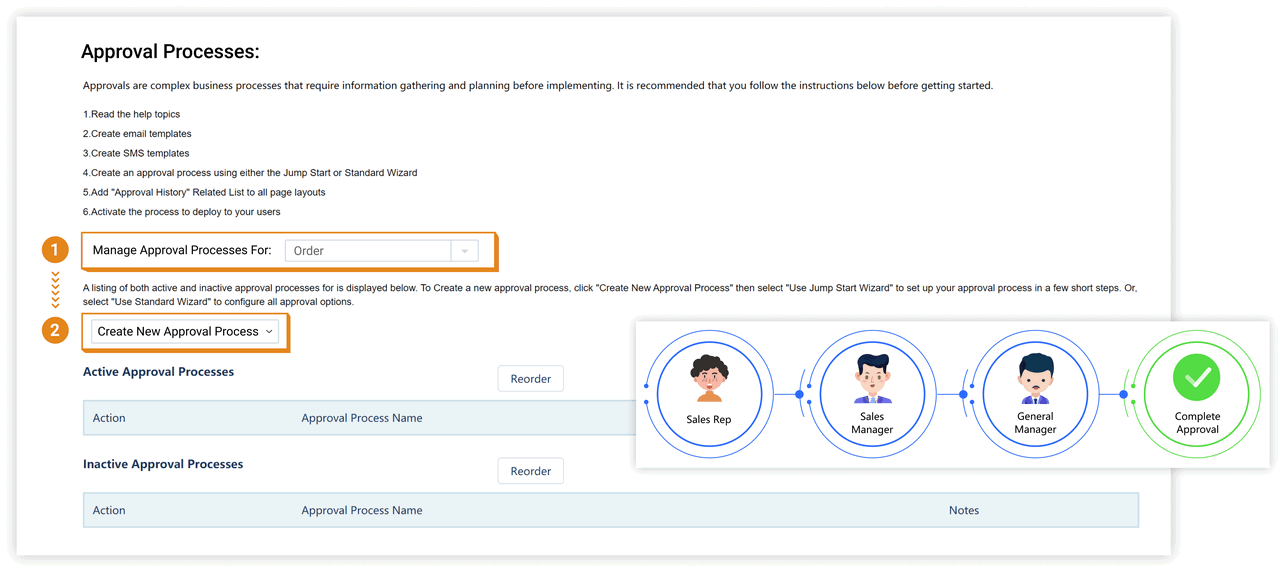This screenshot has width=1280, height=572.
Task: Select the Sales Manager avatar icon
Action: coord(872,379)
